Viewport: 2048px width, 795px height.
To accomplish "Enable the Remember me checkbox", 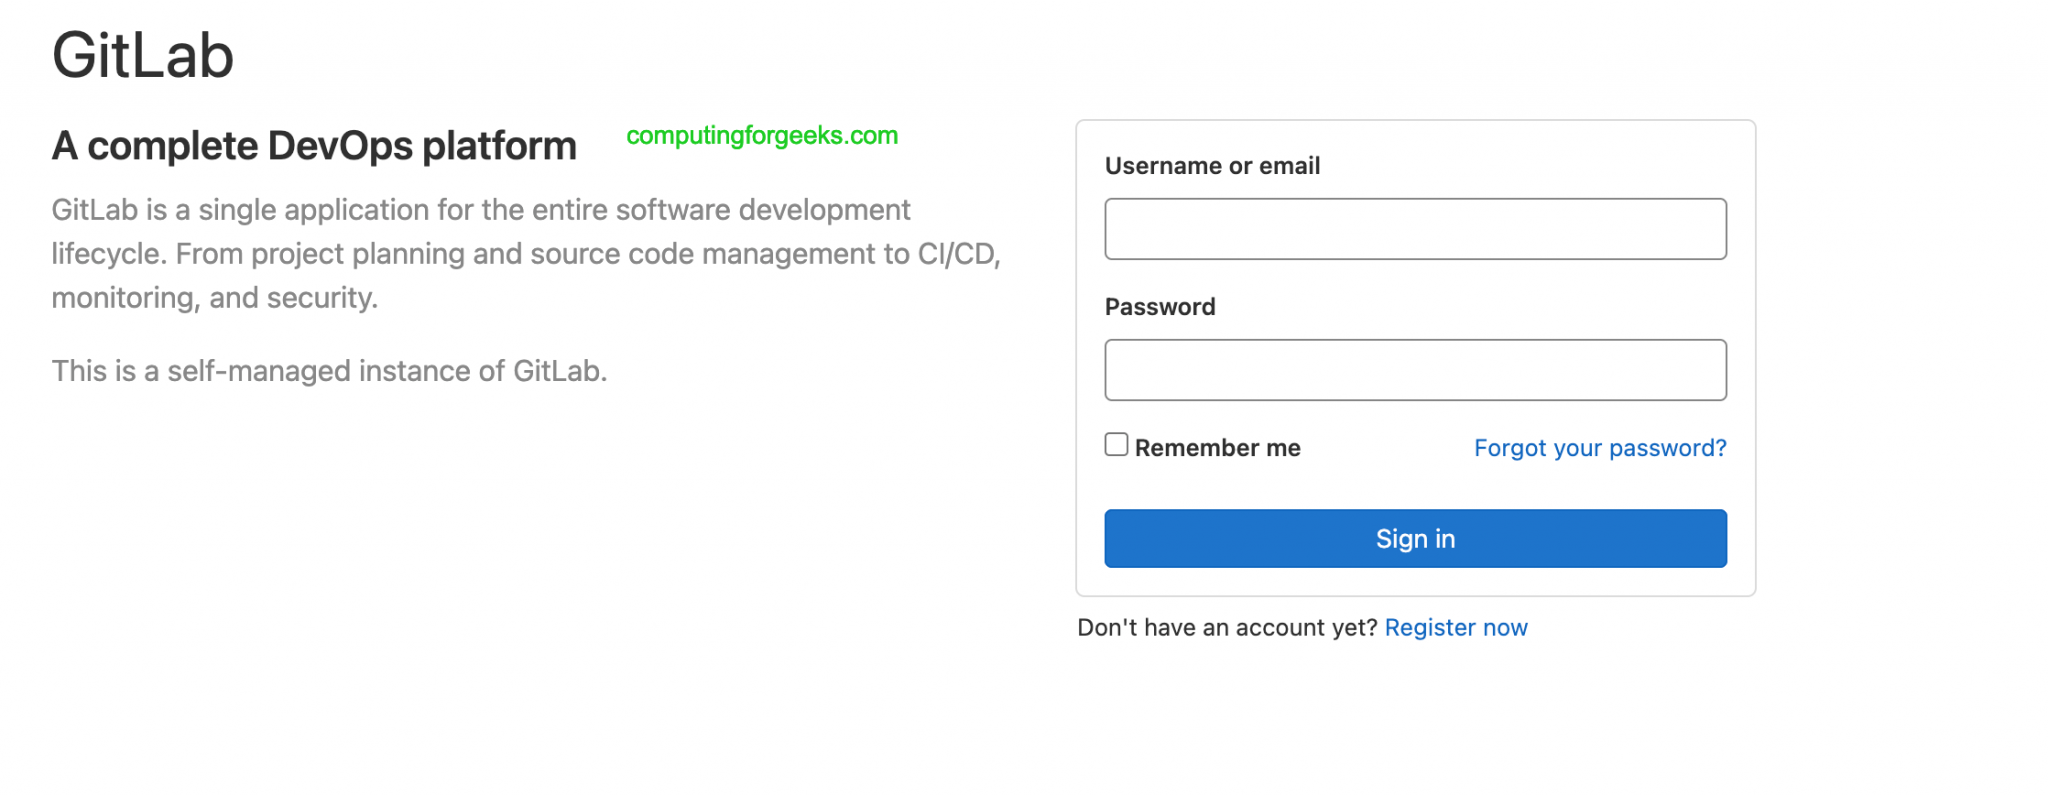I will (1116, 445).
